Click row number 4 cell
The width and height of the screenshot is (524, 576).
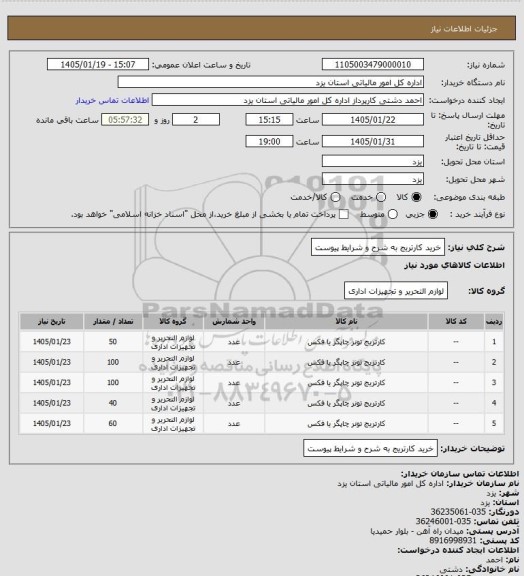494,403
